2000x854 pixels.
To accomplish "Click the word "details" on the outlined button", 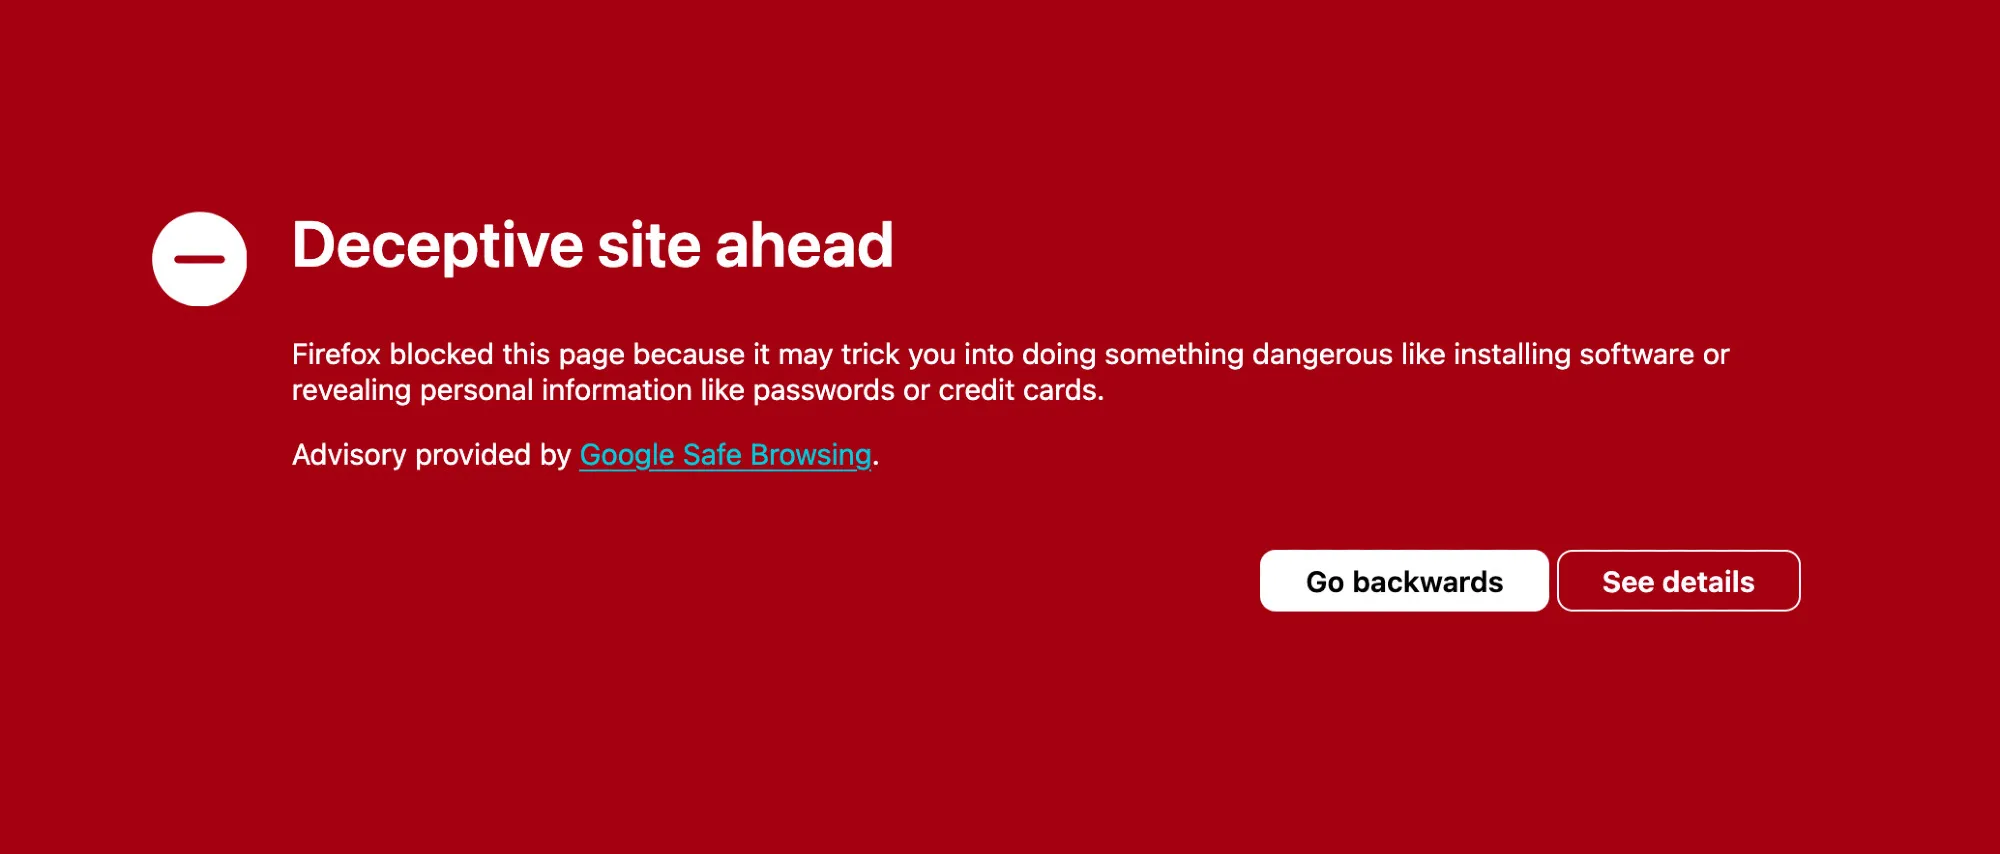I will (x=1708, y=581).
